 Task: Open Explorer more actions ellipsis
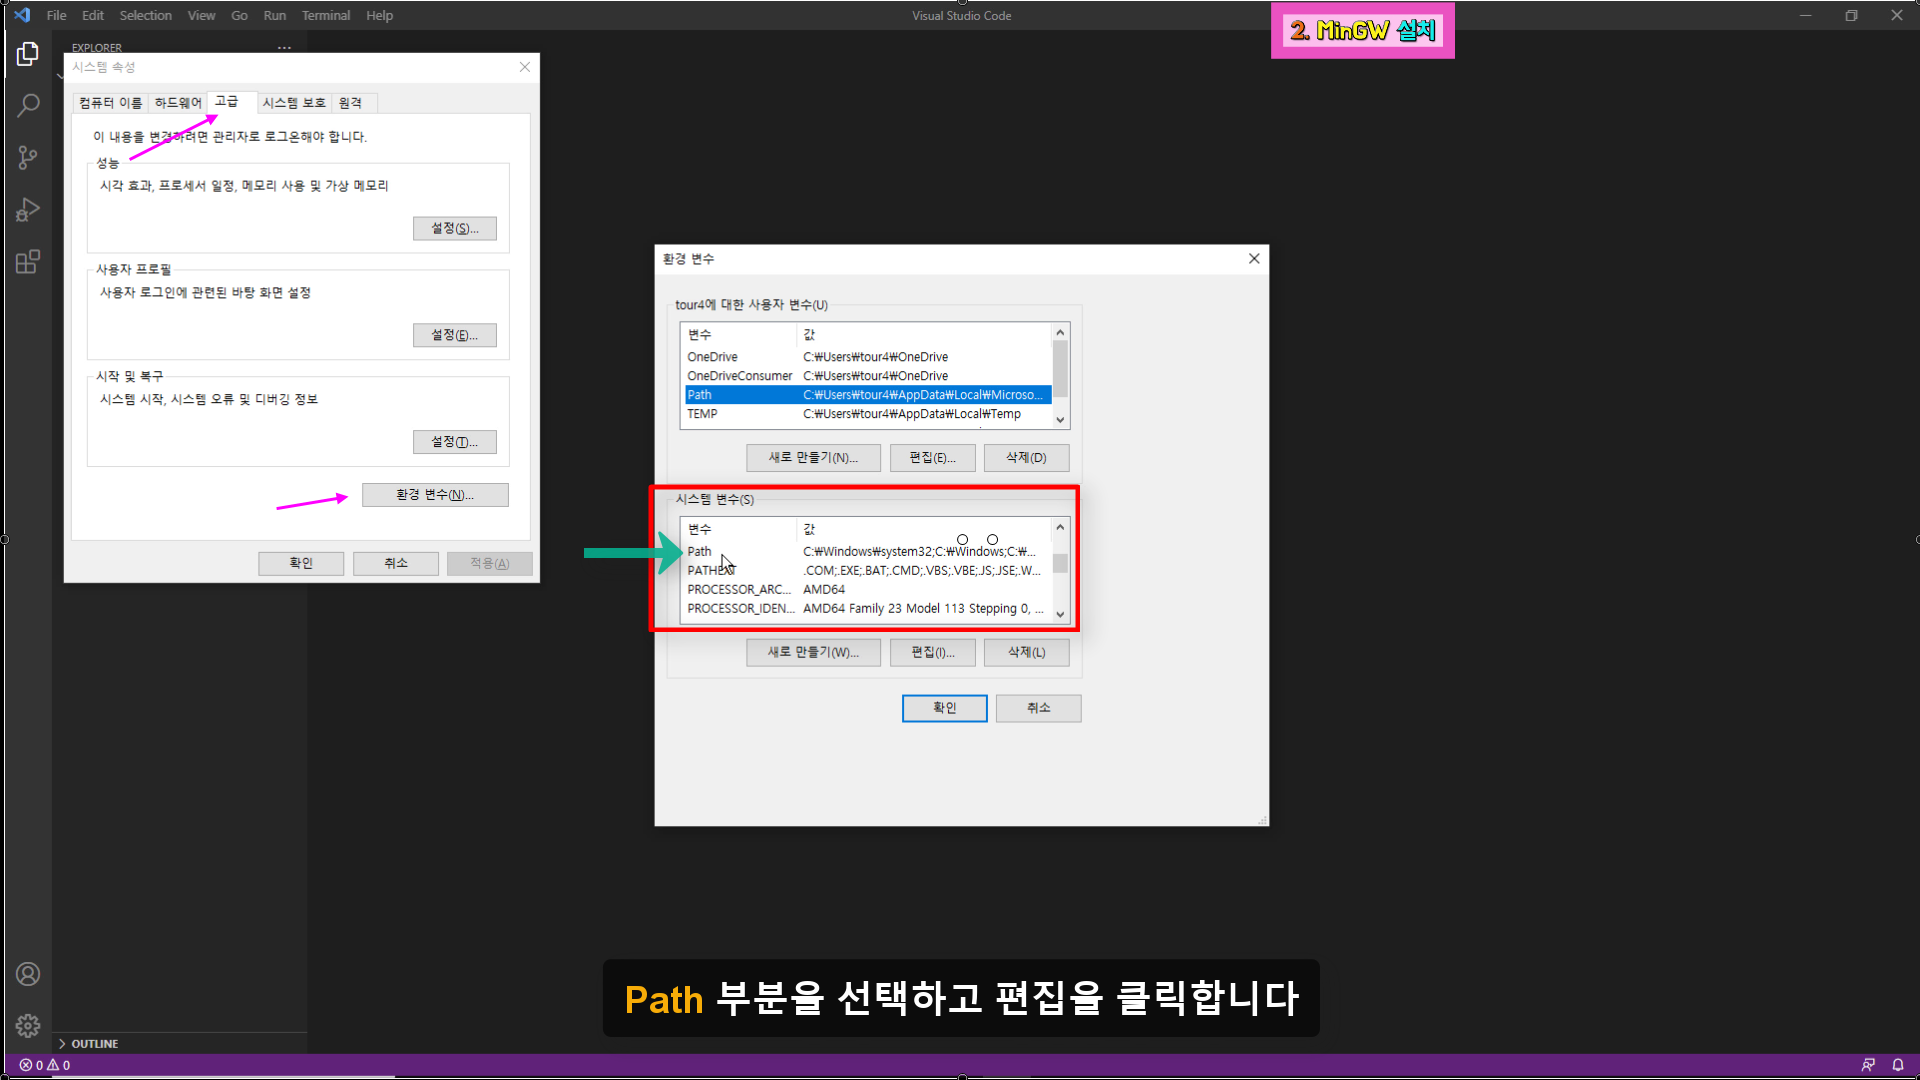click(284, 48)
